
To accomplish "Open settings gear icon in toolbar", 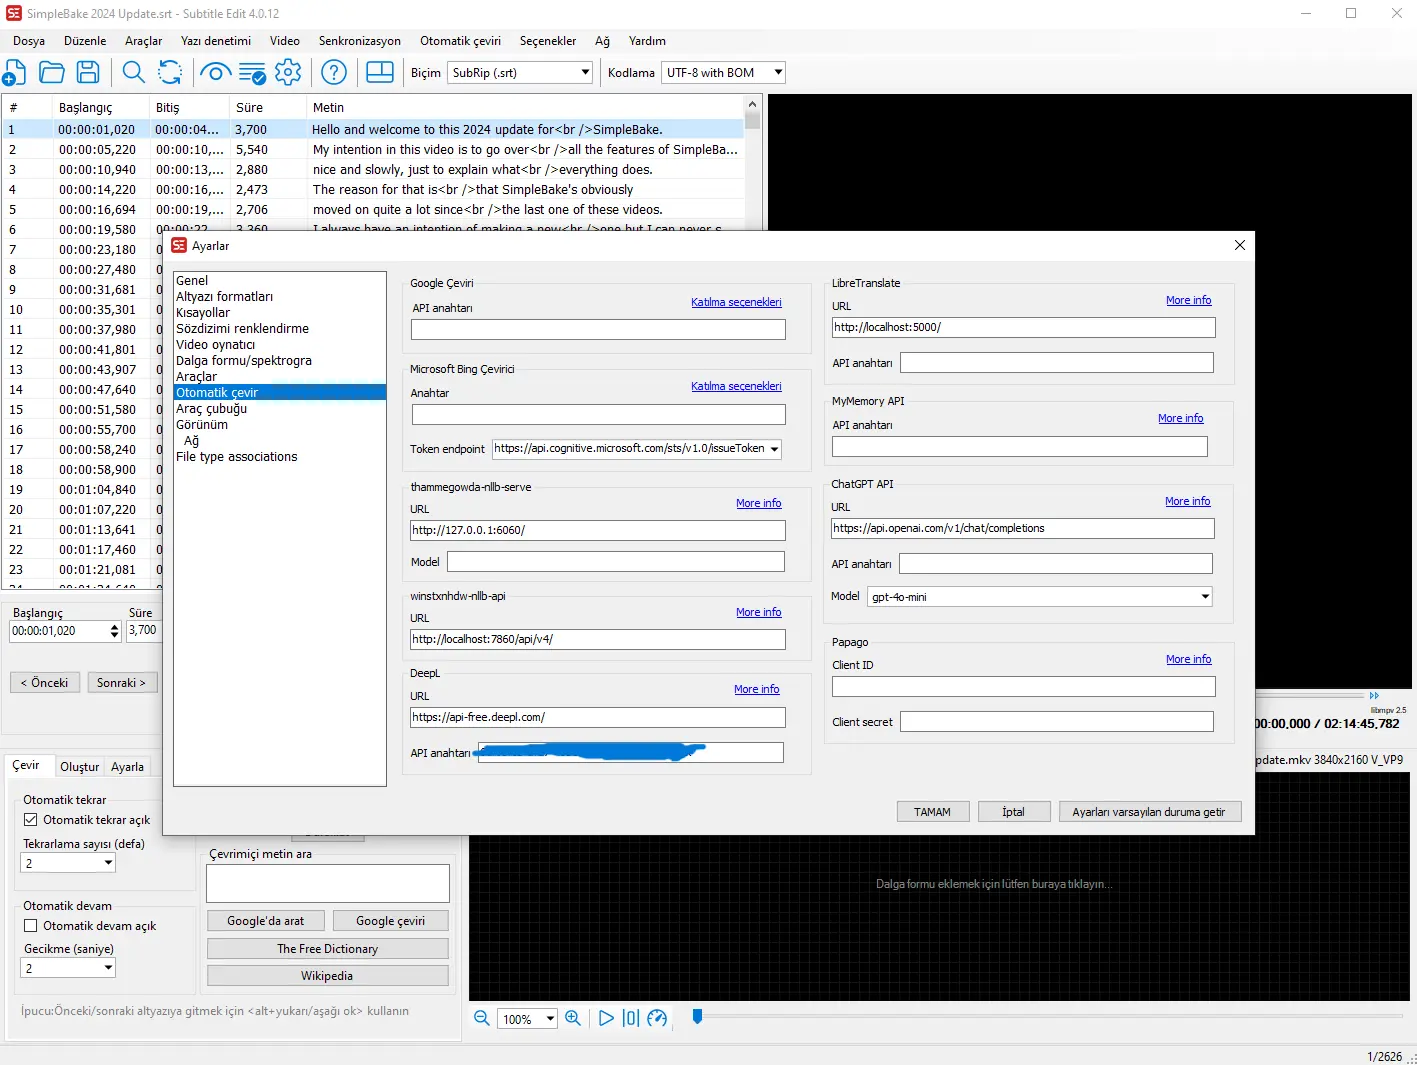I will pos(288,72).
